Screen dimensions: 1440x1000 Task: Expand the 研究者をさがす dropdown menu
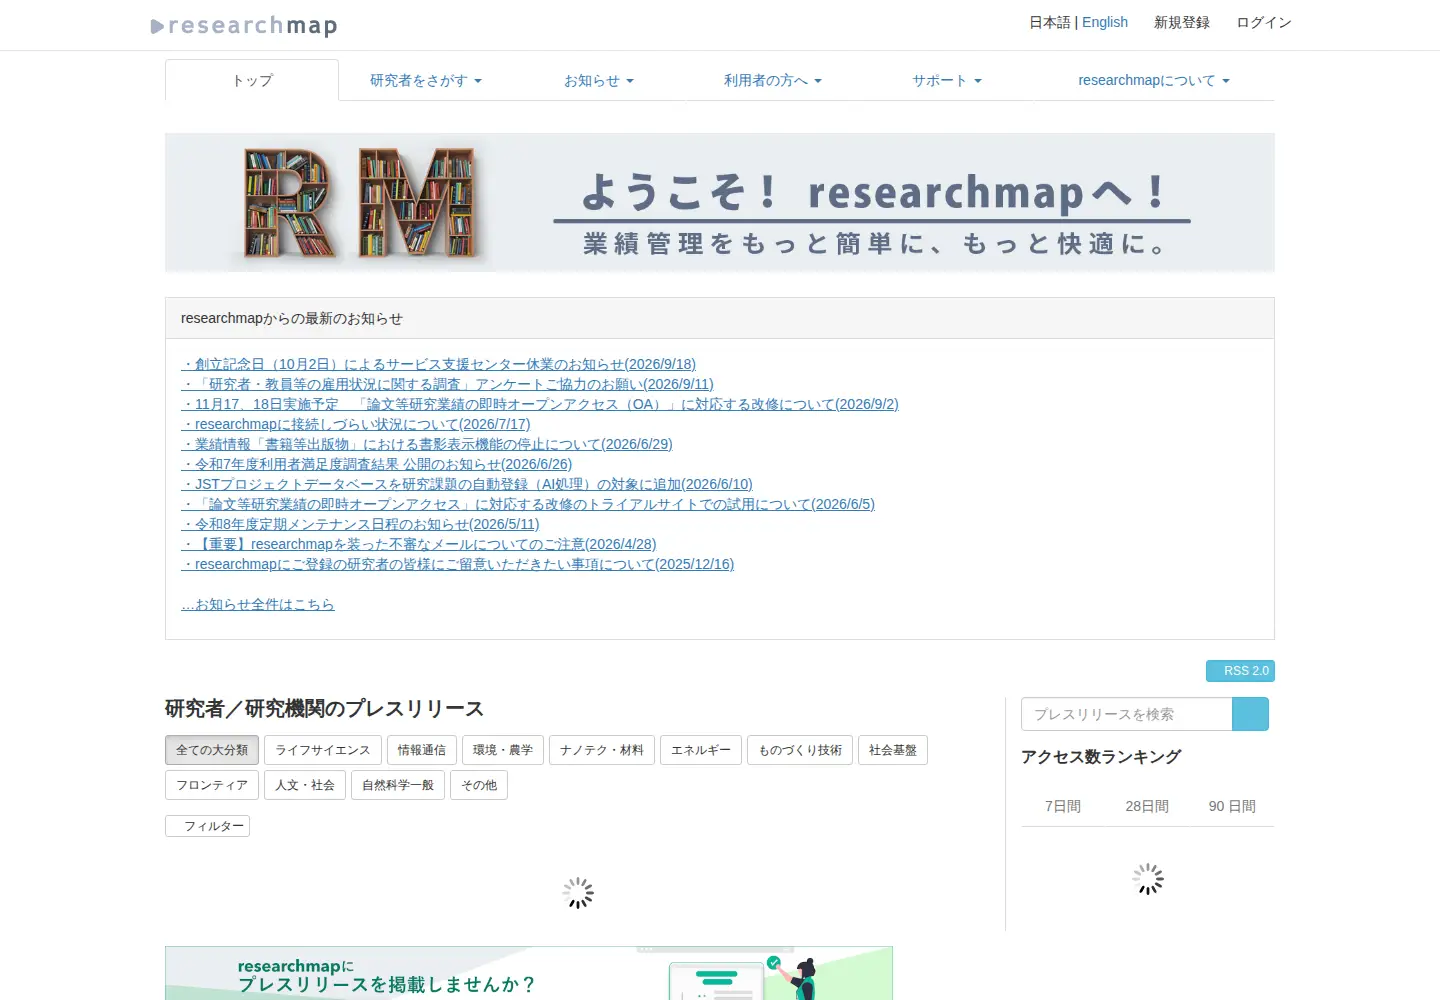coord(426,80)
